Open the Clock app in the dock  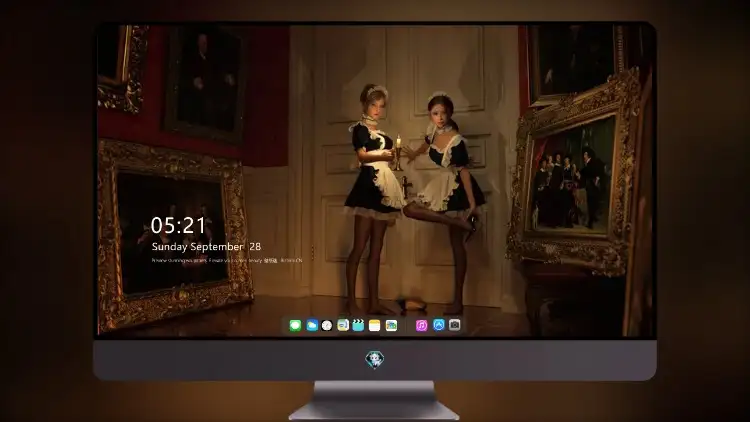(x=327, y=326)
